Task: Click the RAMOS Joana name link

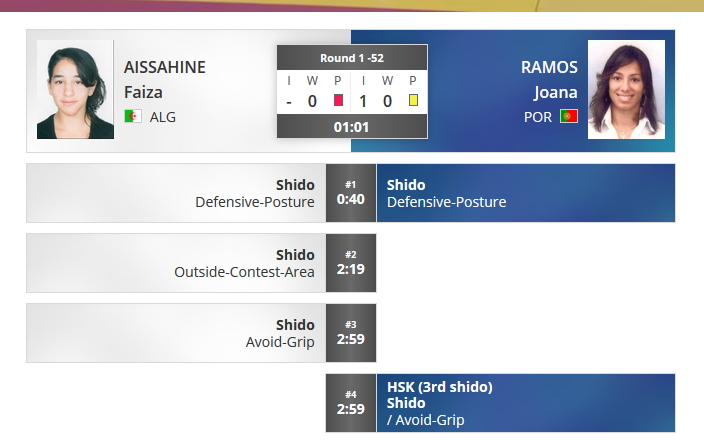Action: pos(550,79)
